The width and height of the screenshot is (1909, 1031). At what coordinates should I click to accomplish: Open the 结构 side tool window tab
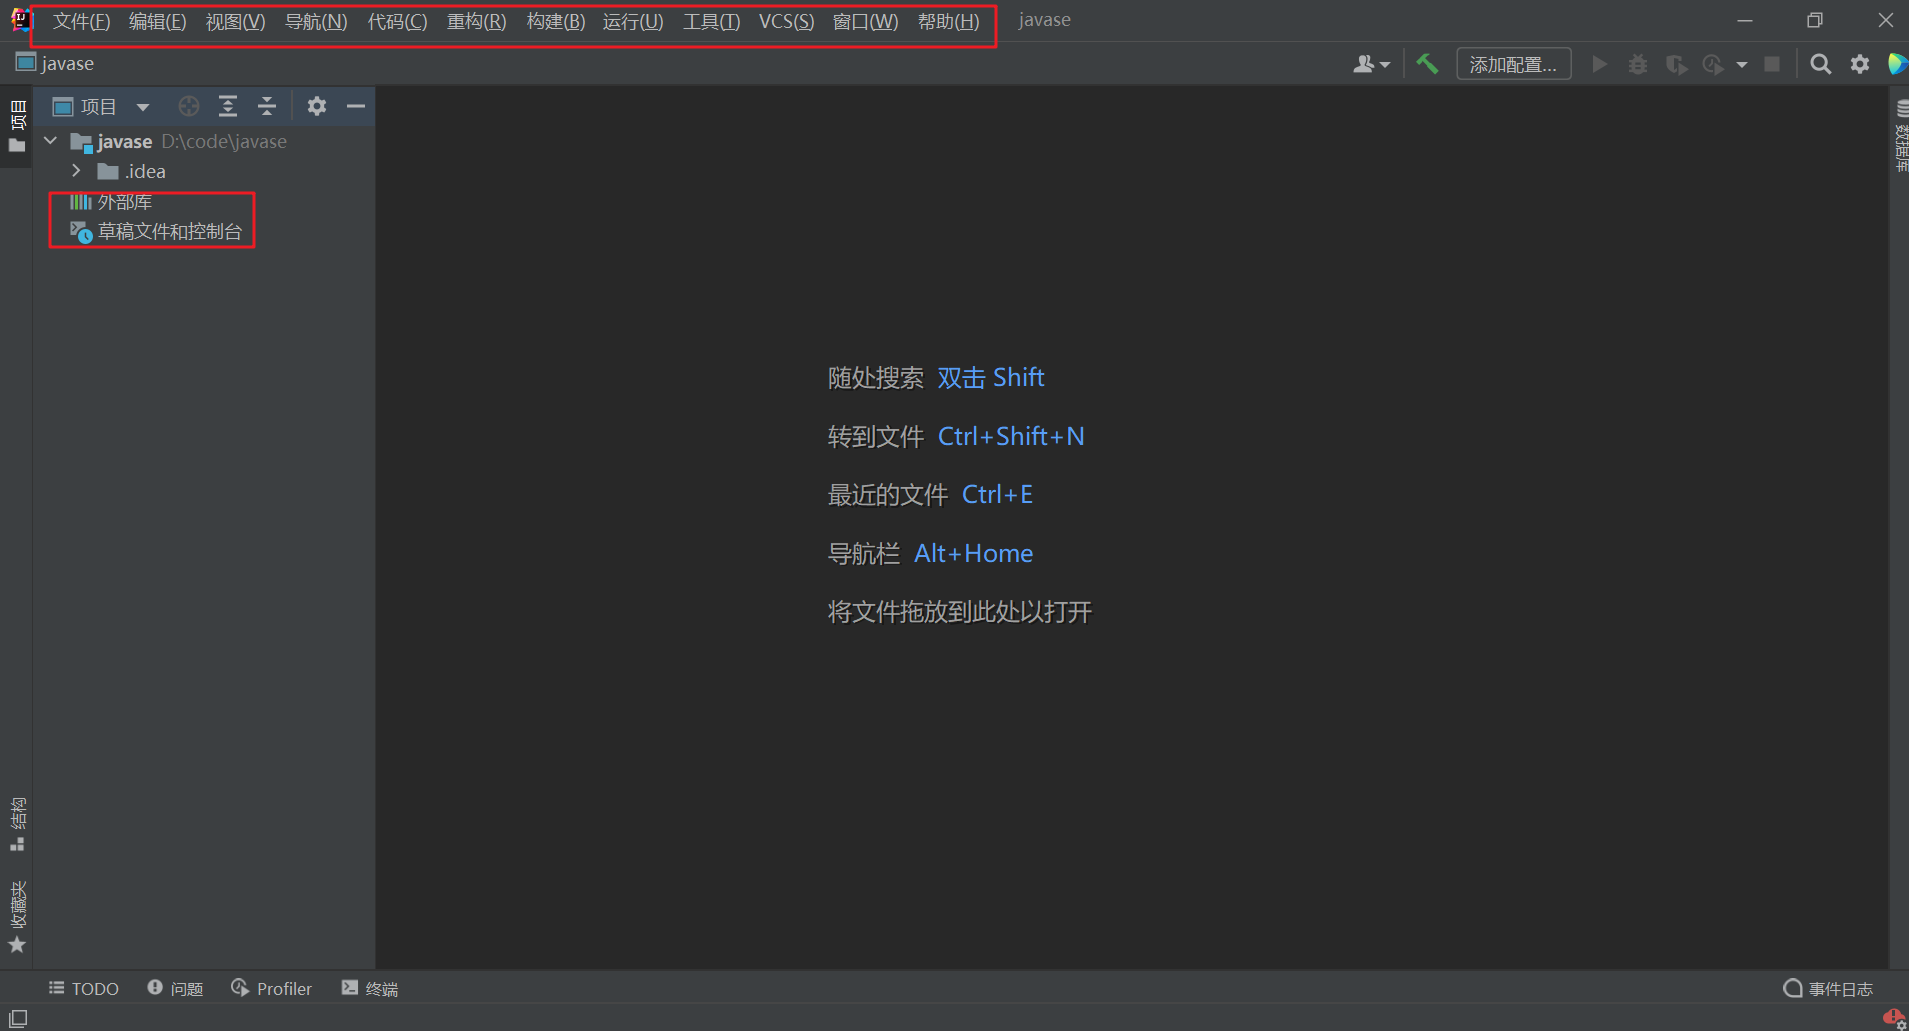17,825
